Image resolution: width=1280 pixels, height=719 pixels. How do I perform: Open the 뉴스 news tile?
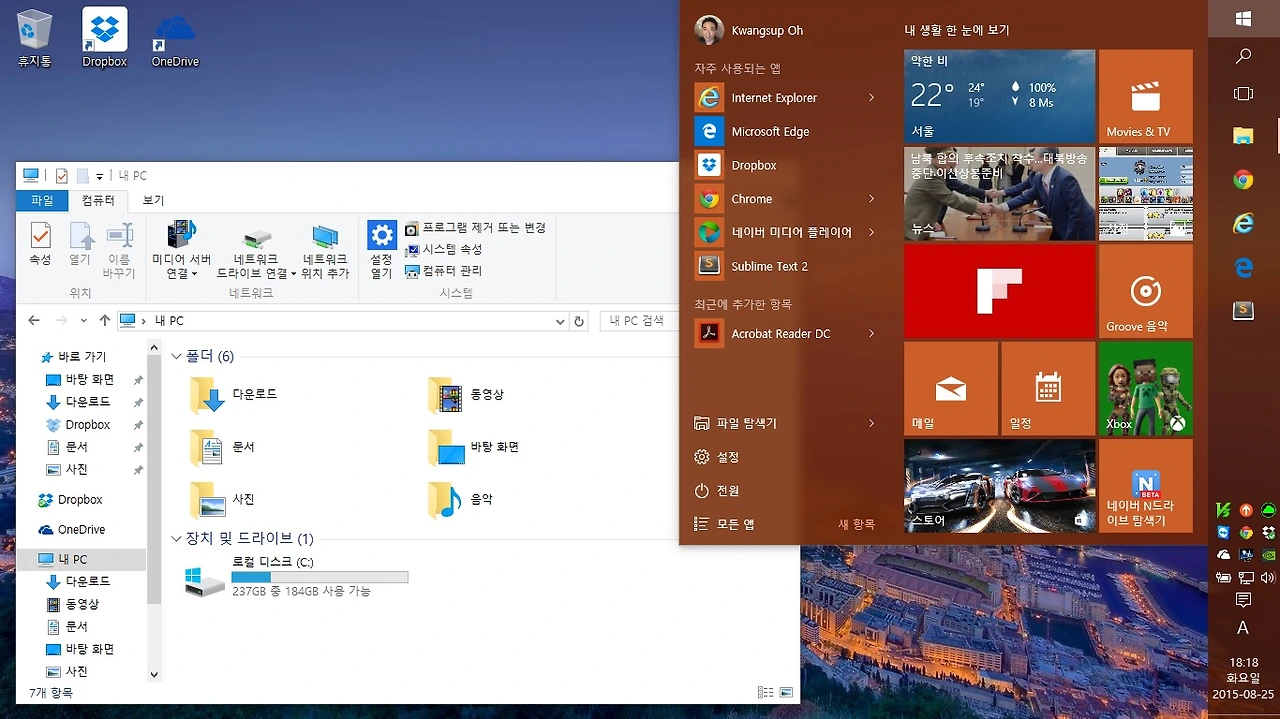click(999, 194)
